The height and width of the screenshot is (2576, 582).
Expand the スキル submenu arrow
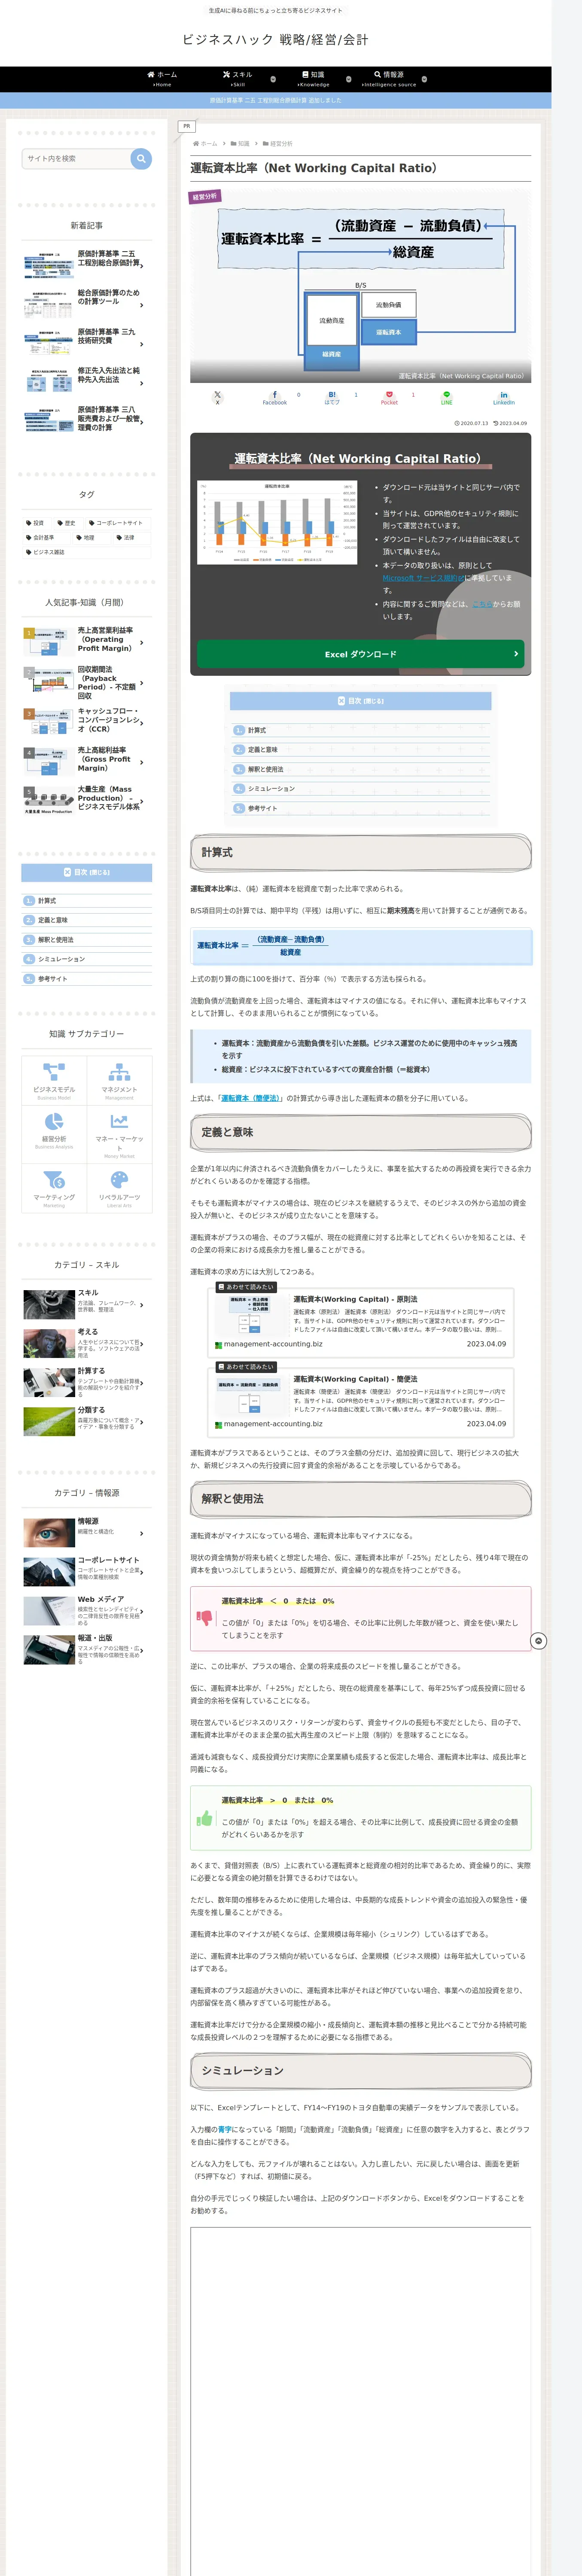(273, 79)
